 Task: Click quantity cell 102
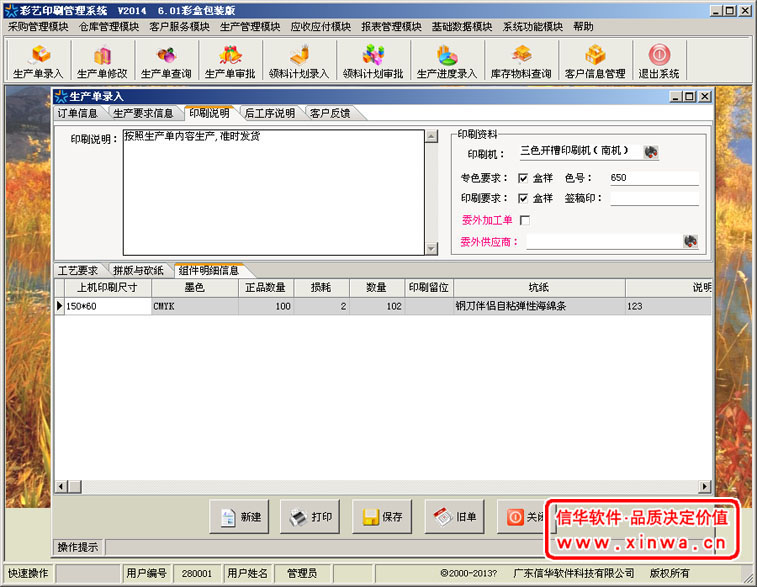pos(377,306)
